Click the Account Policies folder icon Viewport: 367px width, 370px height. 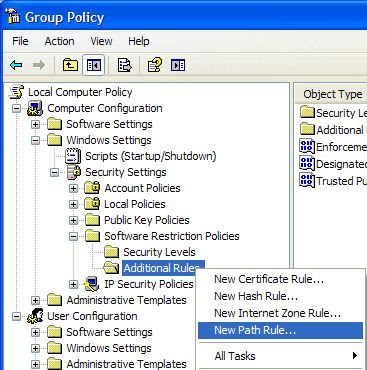92,188
